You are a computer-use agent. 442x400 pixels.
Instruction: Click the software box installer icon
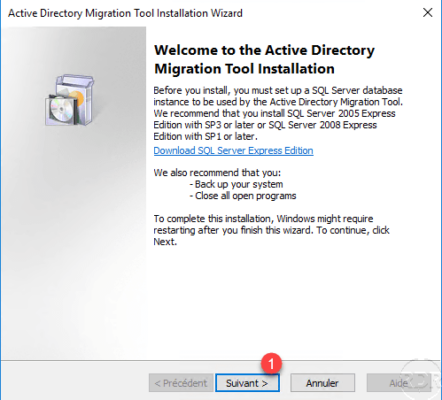(x=70, y=100)
